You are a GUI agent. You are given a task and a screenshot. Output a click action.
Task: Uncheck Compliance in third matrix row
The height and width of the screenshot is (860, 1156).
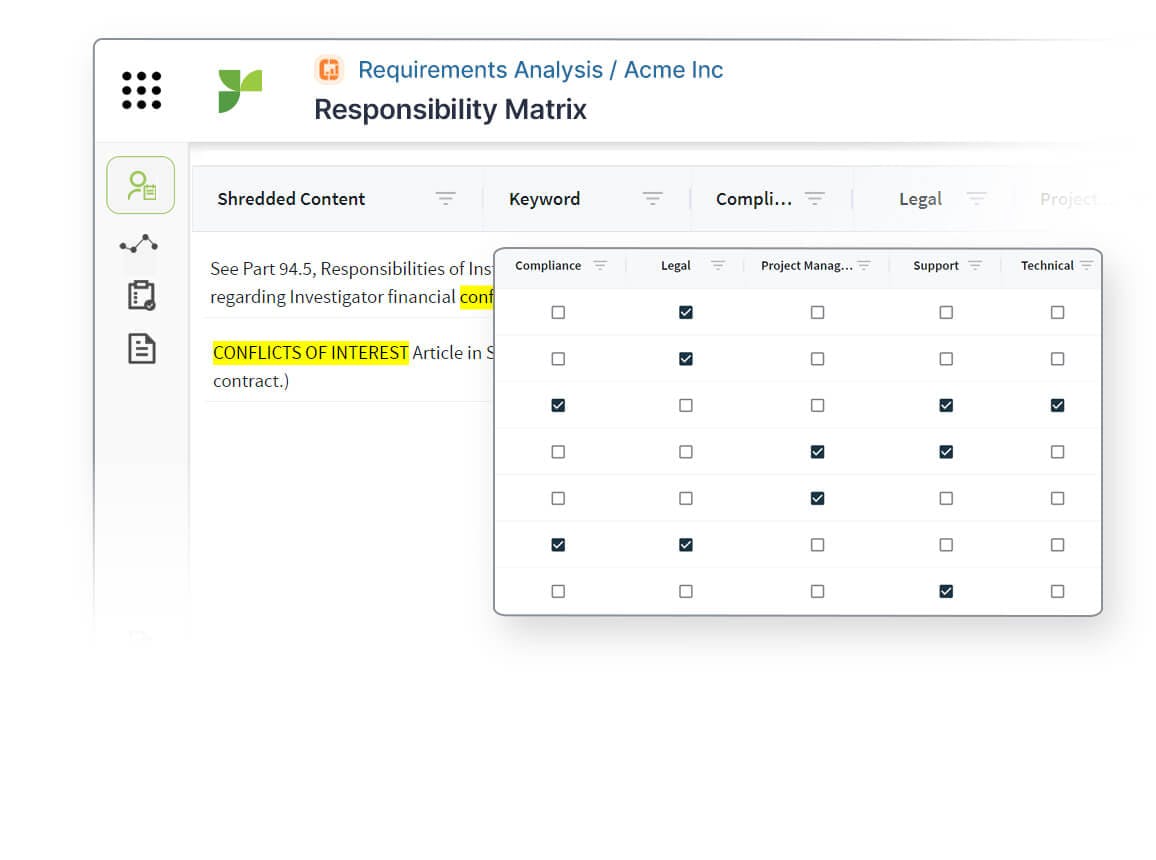click(x=558, y=405)
